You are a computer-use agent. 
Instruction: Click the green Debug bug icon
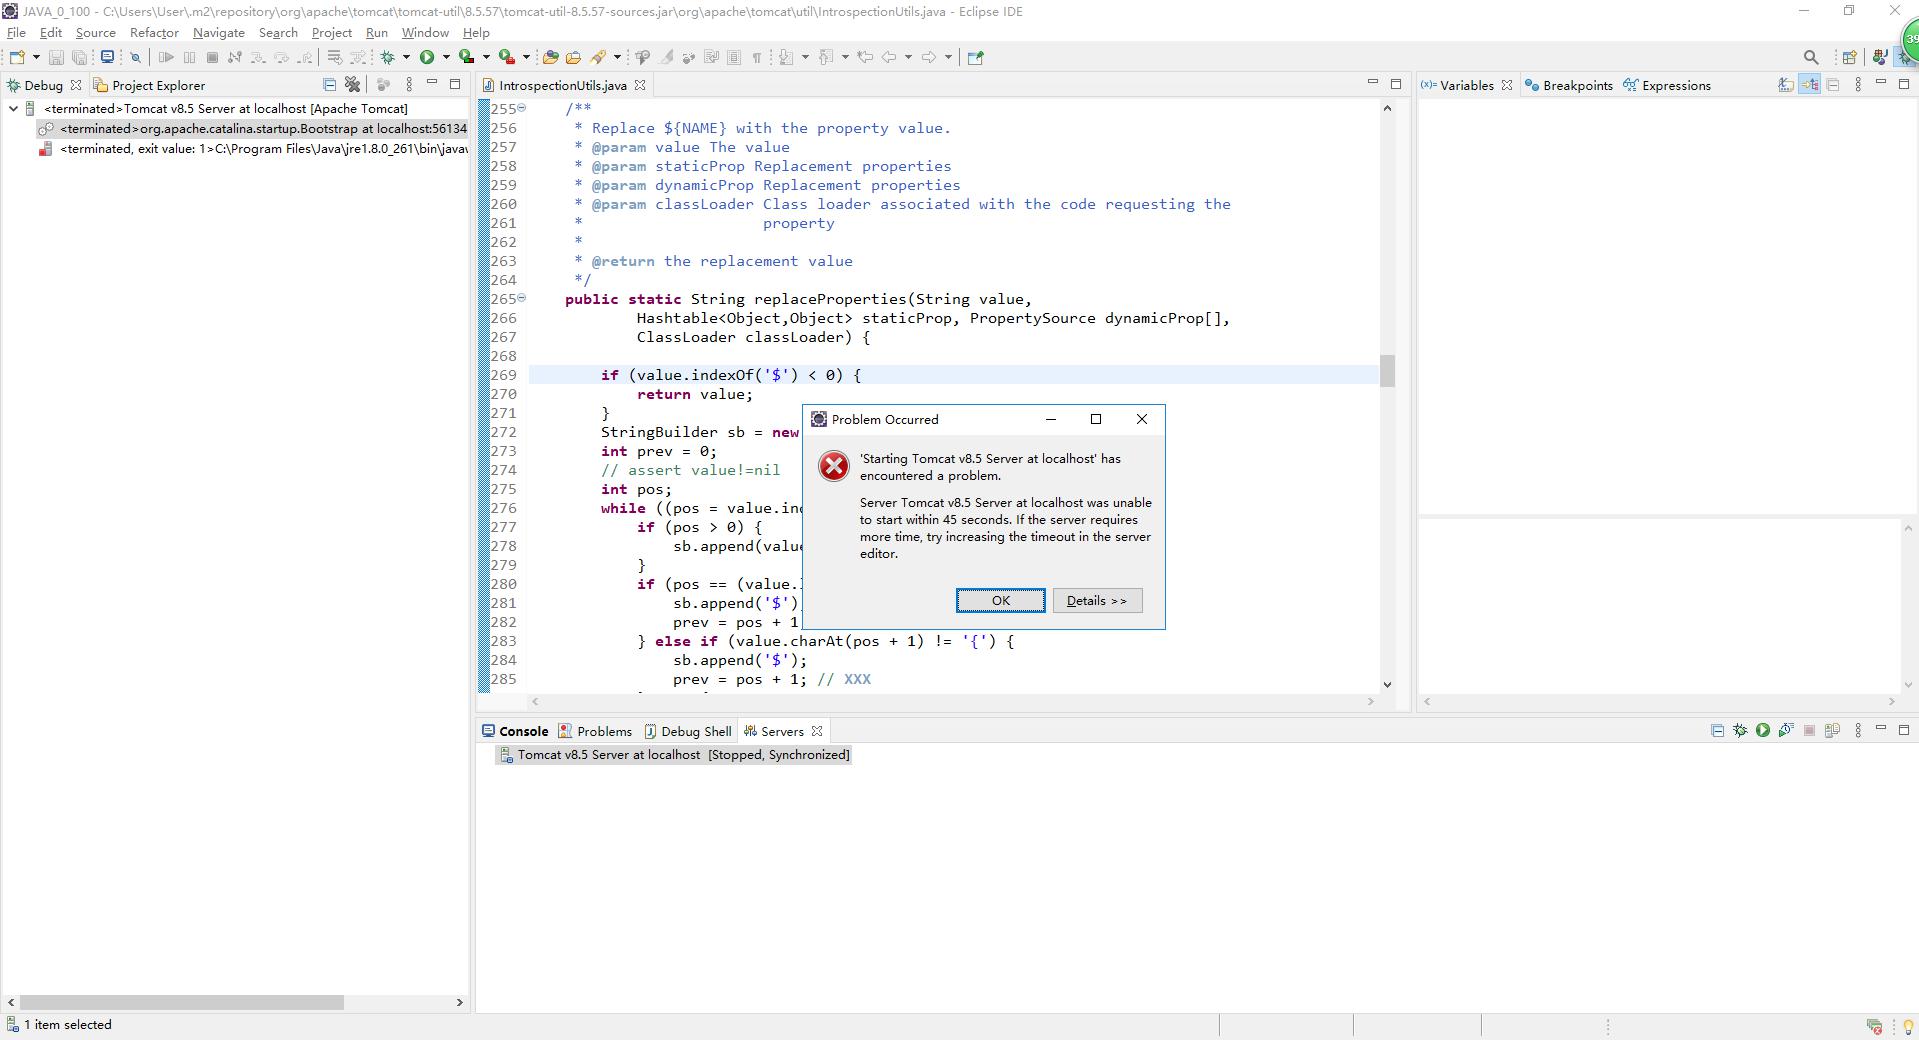point(387,57)
